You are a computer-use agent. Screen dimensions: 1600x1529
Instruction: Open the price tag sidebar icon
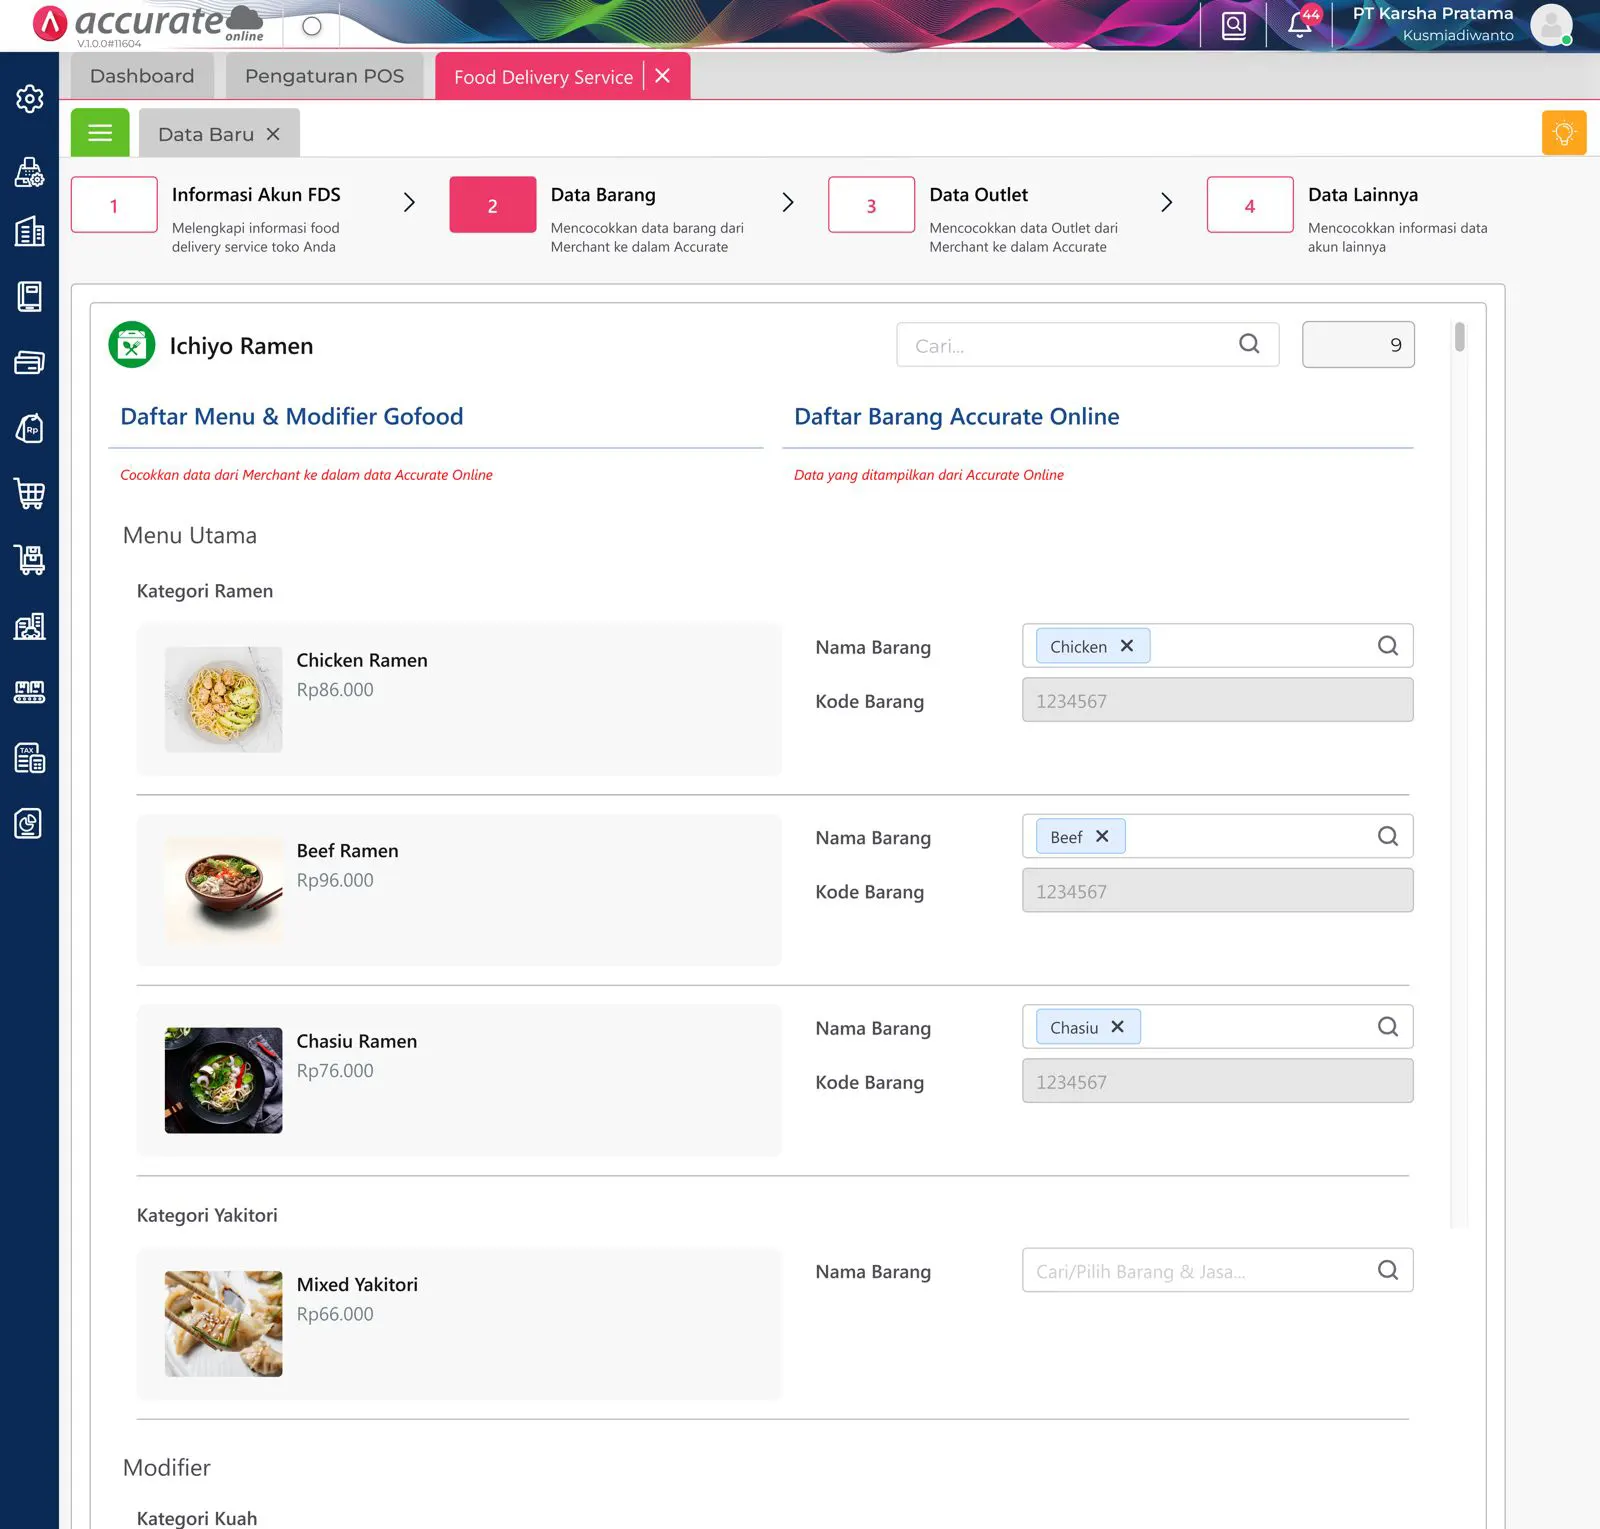[x=29, y=428]
